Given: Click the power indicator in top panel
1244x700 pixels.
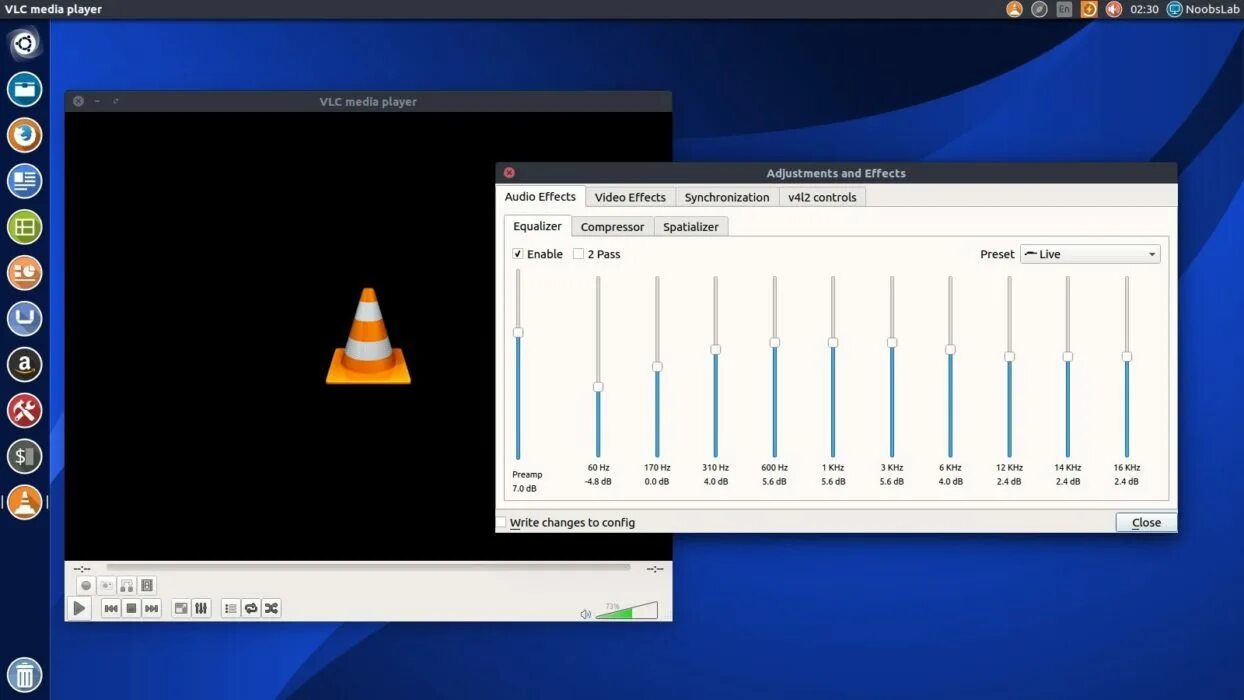Looking at the screenshot, I should coord(1089,9).
